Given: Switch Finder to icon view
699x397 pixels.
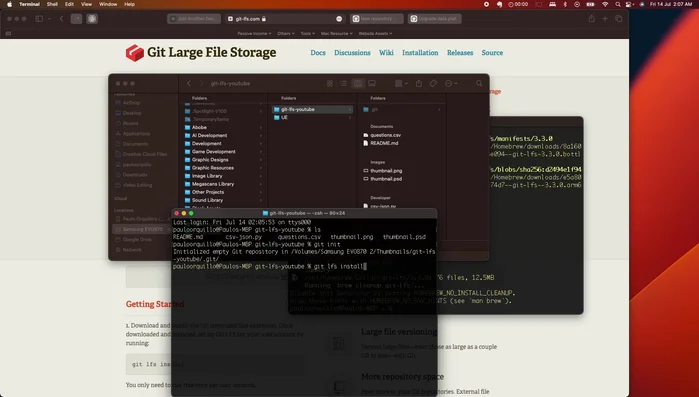Looking at the screenshot, I should coord(330,83).
